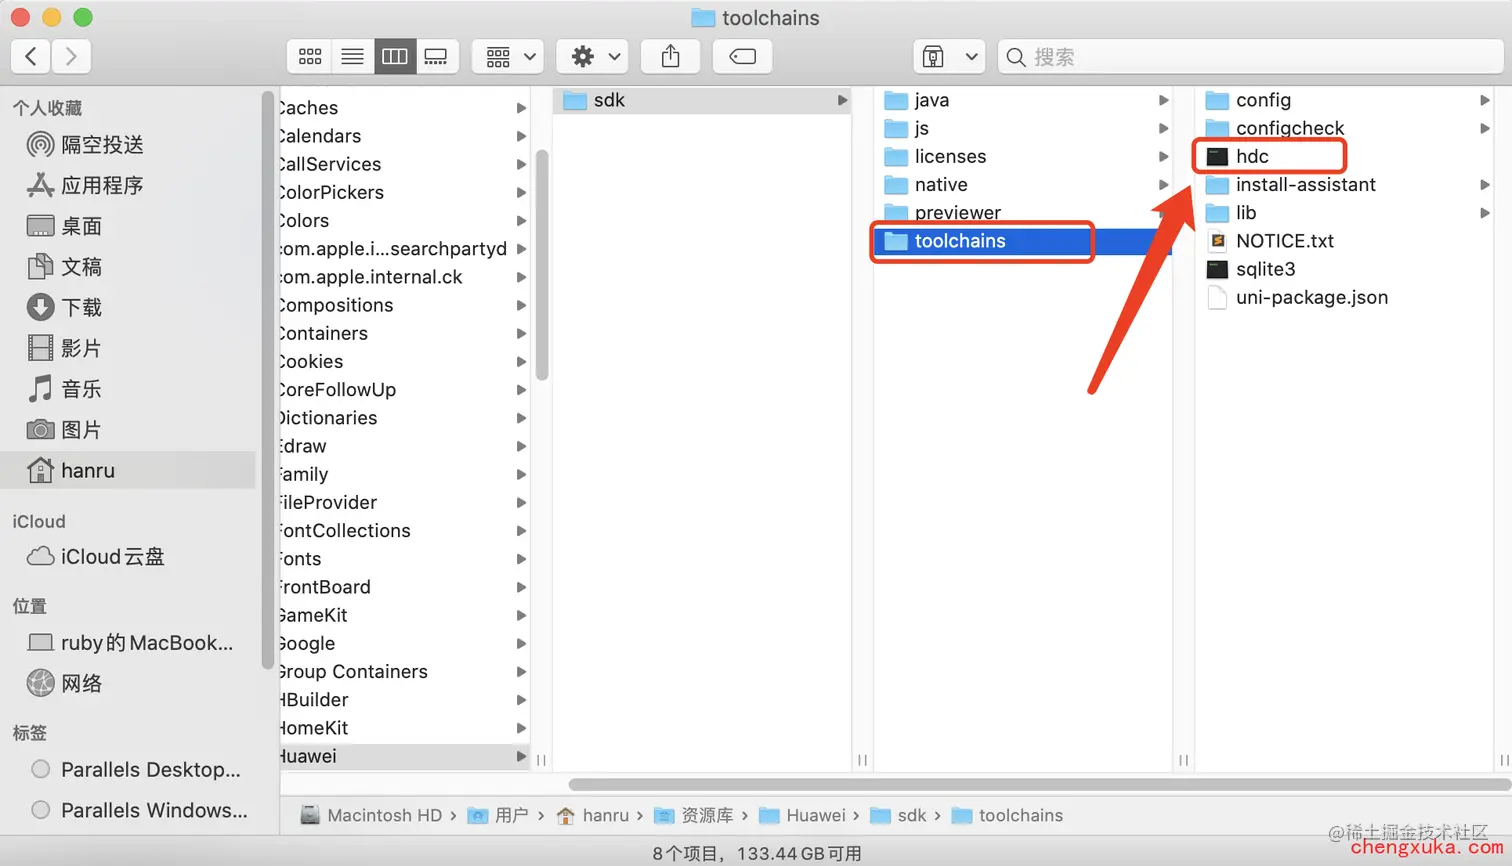Select the hdc executable file

tap(1344, 156)
